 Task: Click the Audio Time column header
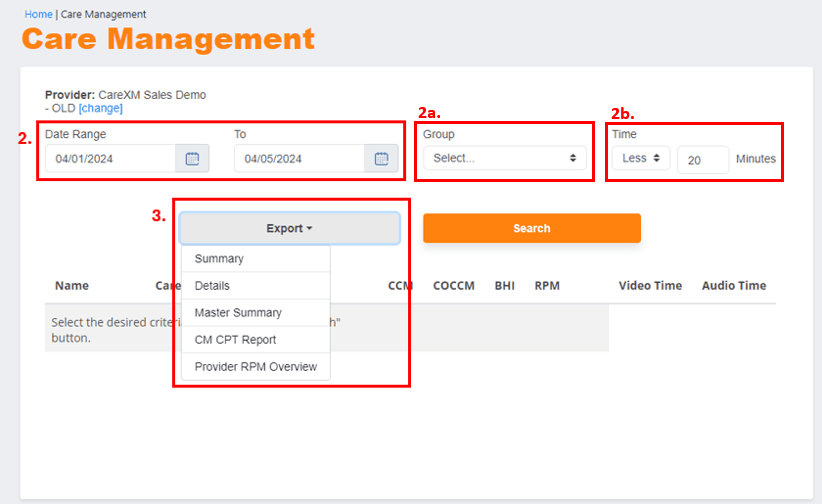(734, 286)
